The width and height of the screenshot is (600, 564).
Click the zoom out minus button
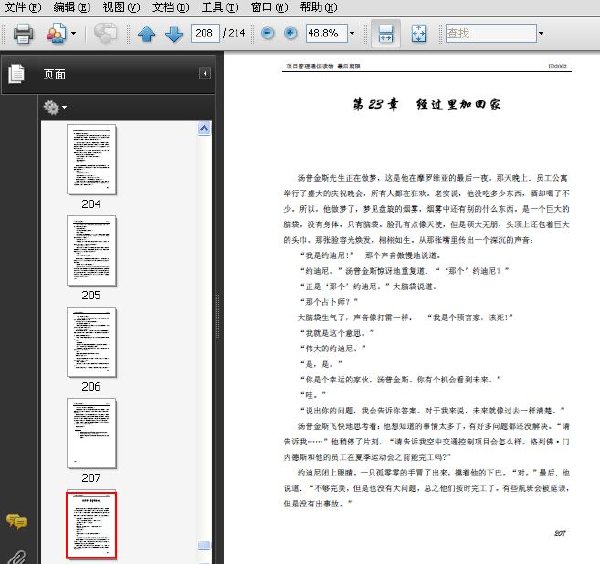pyautogui.click(x=268, y=33)
